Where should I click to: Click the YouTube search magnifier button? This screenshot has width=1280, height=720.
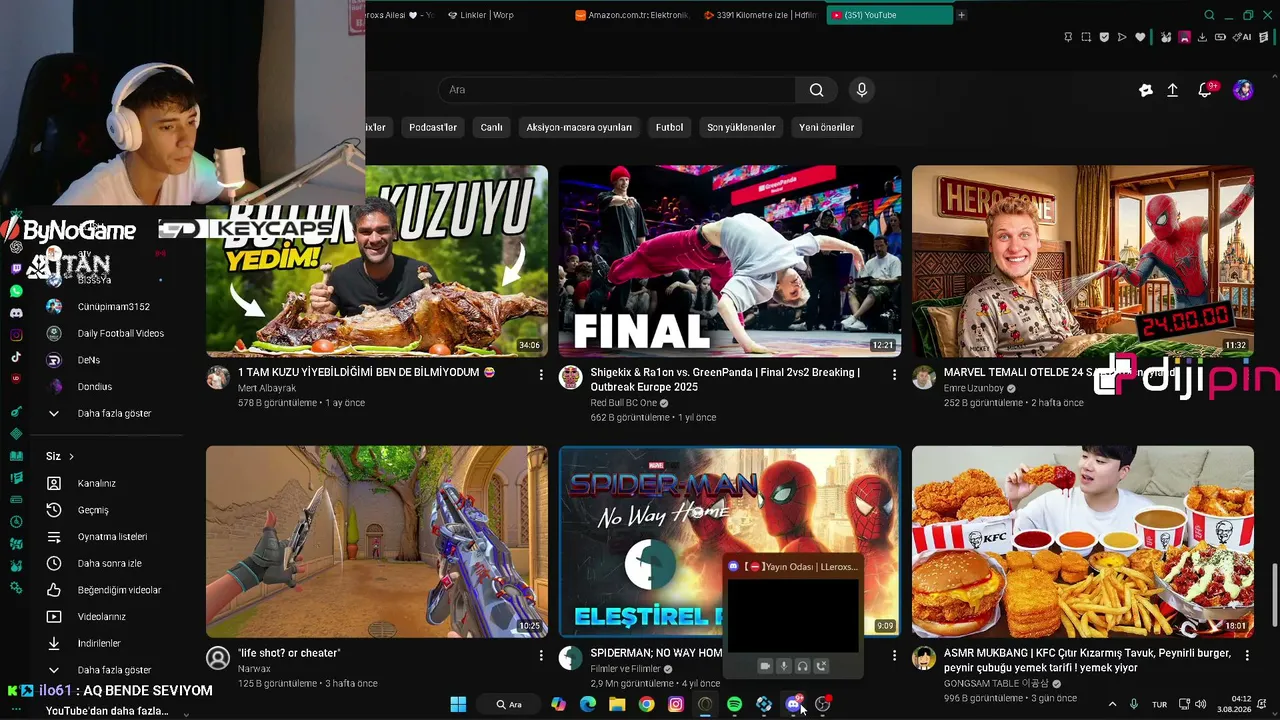click(816, 90)
